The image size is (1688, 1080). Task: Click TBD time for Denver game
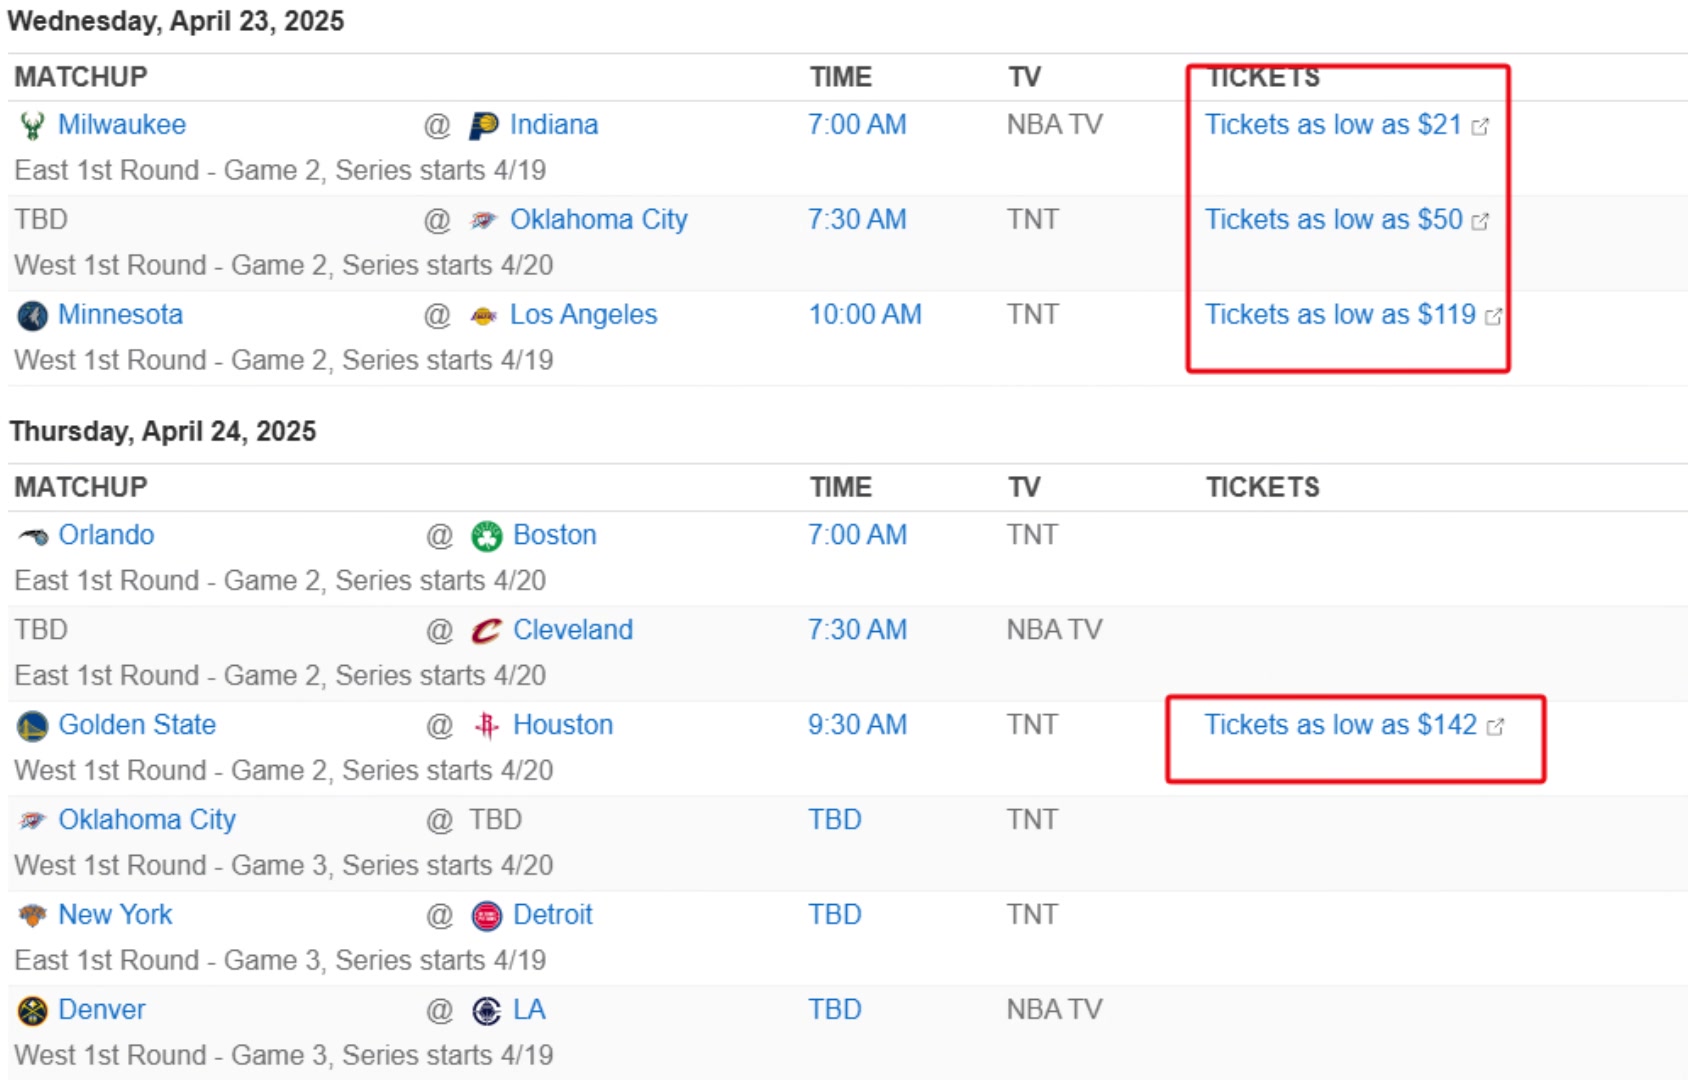(834, 1010)
